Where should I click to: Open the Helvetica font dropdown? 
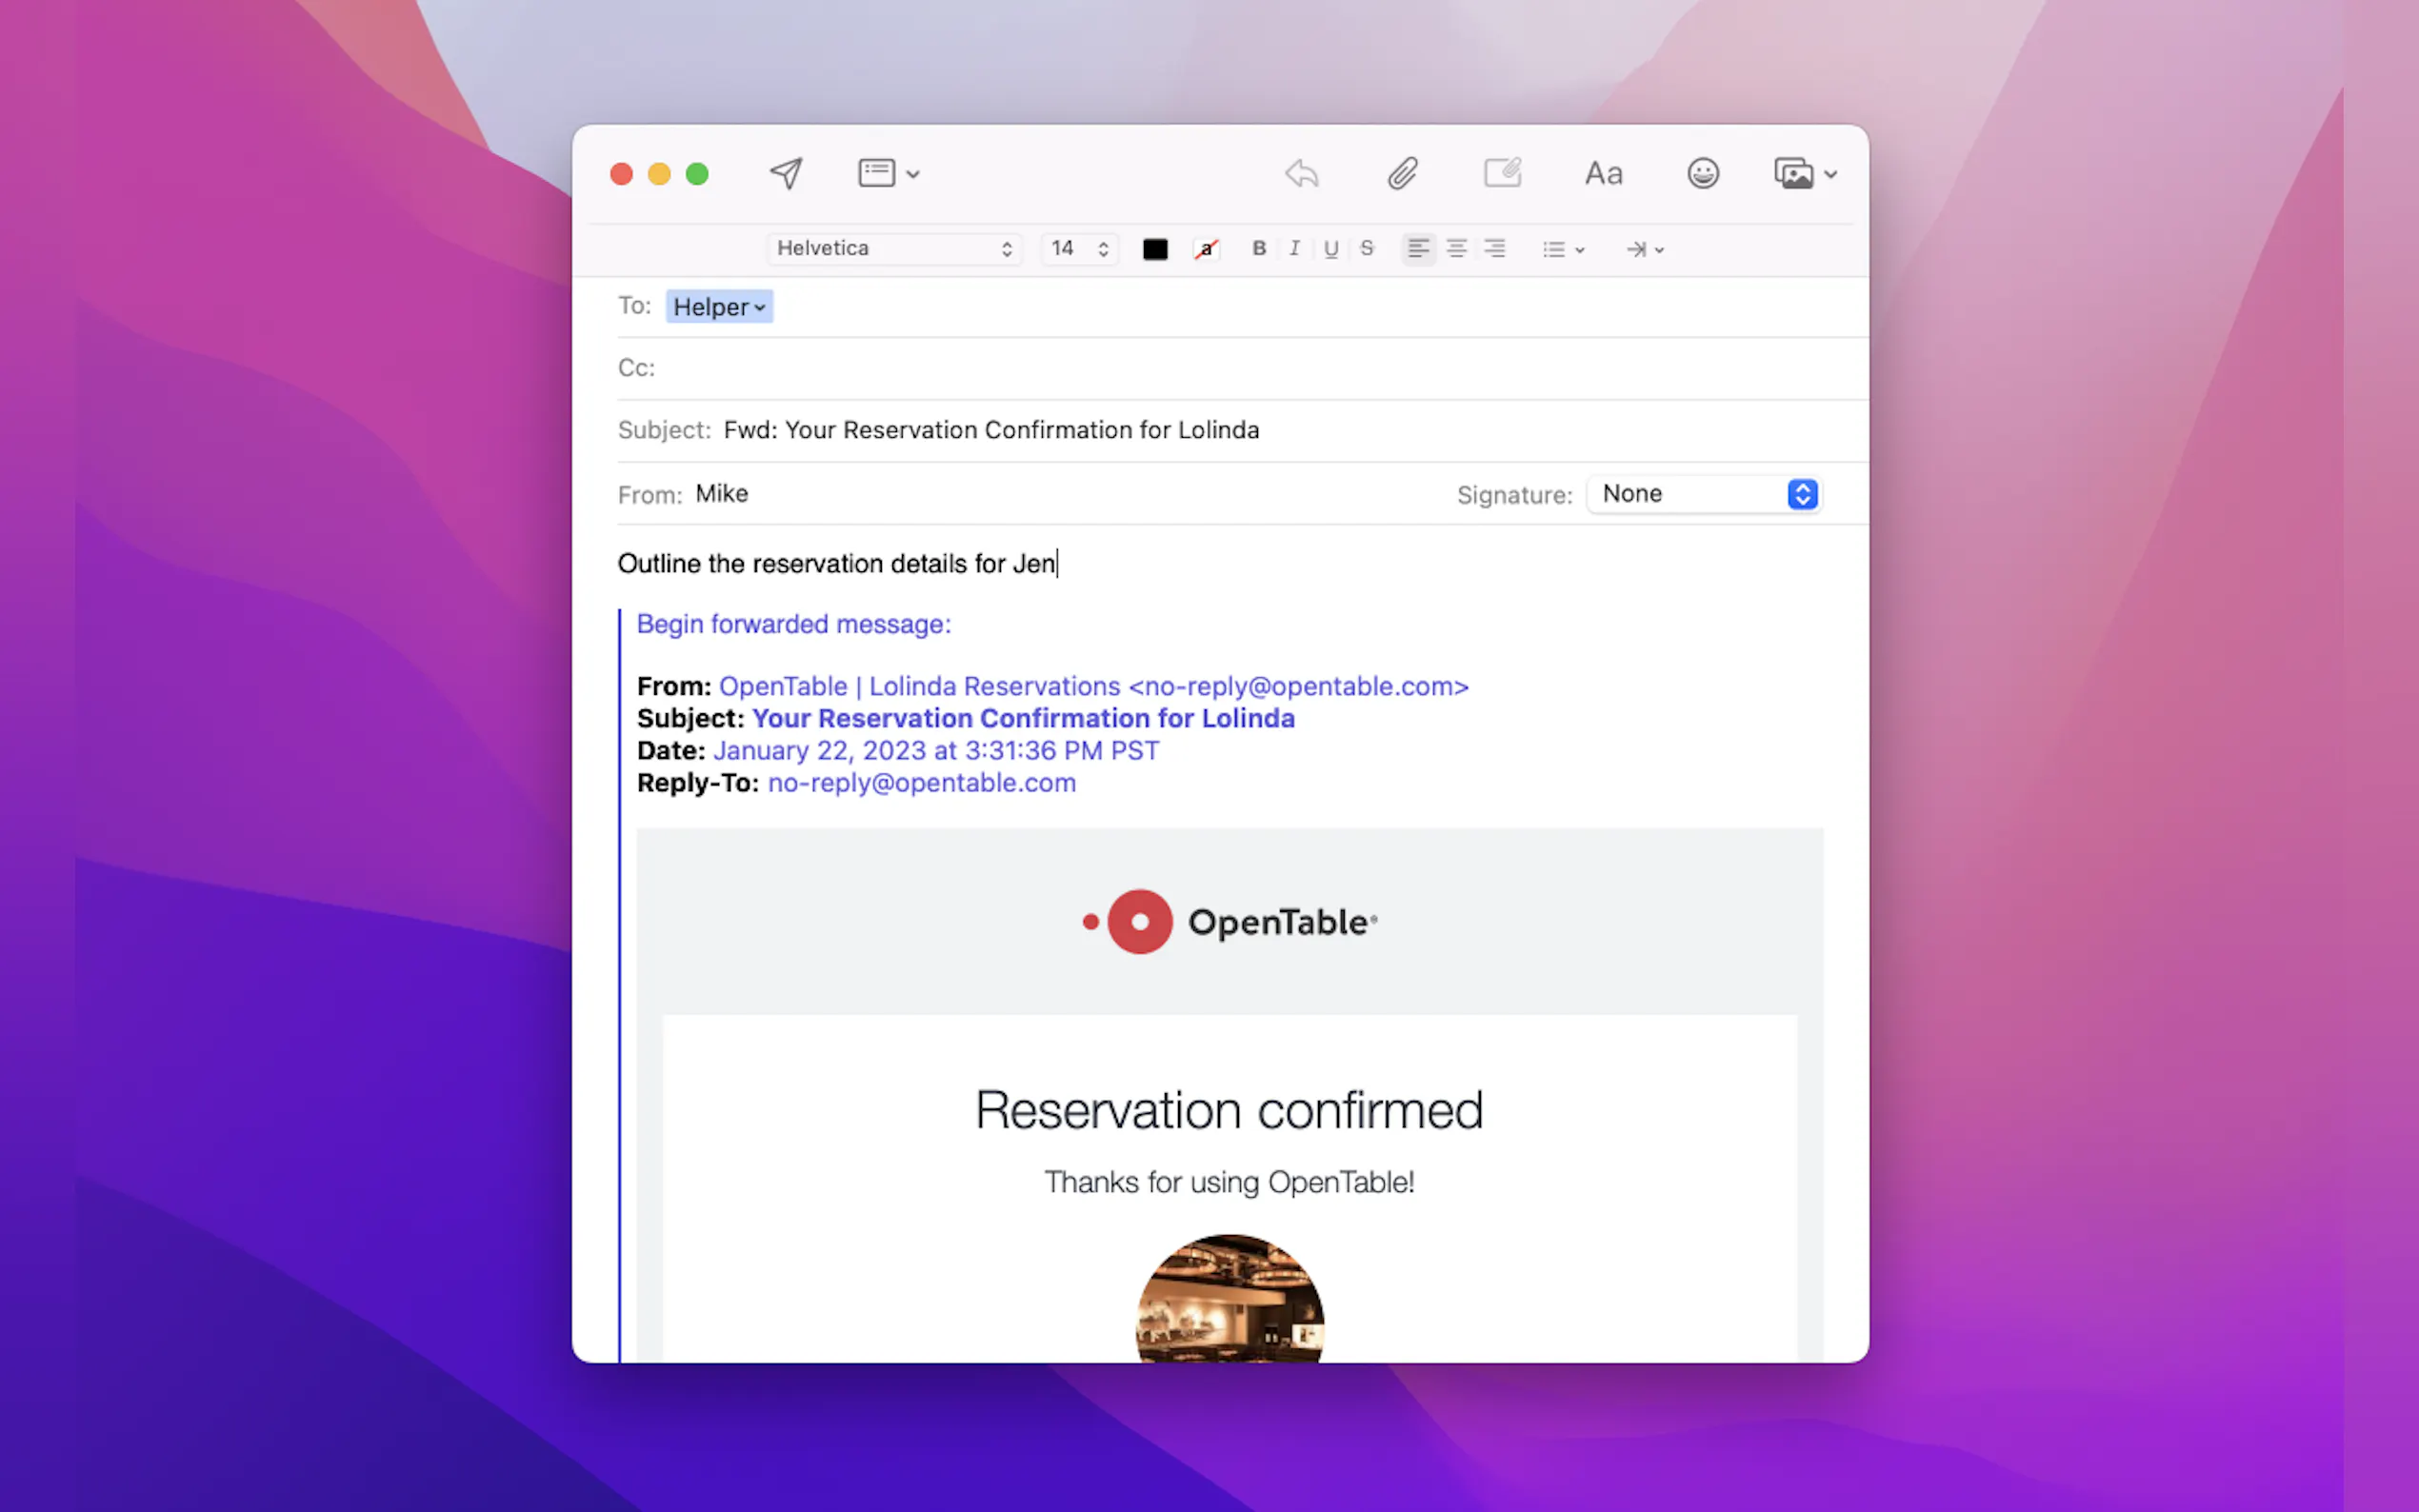click(x=894, y=248)
